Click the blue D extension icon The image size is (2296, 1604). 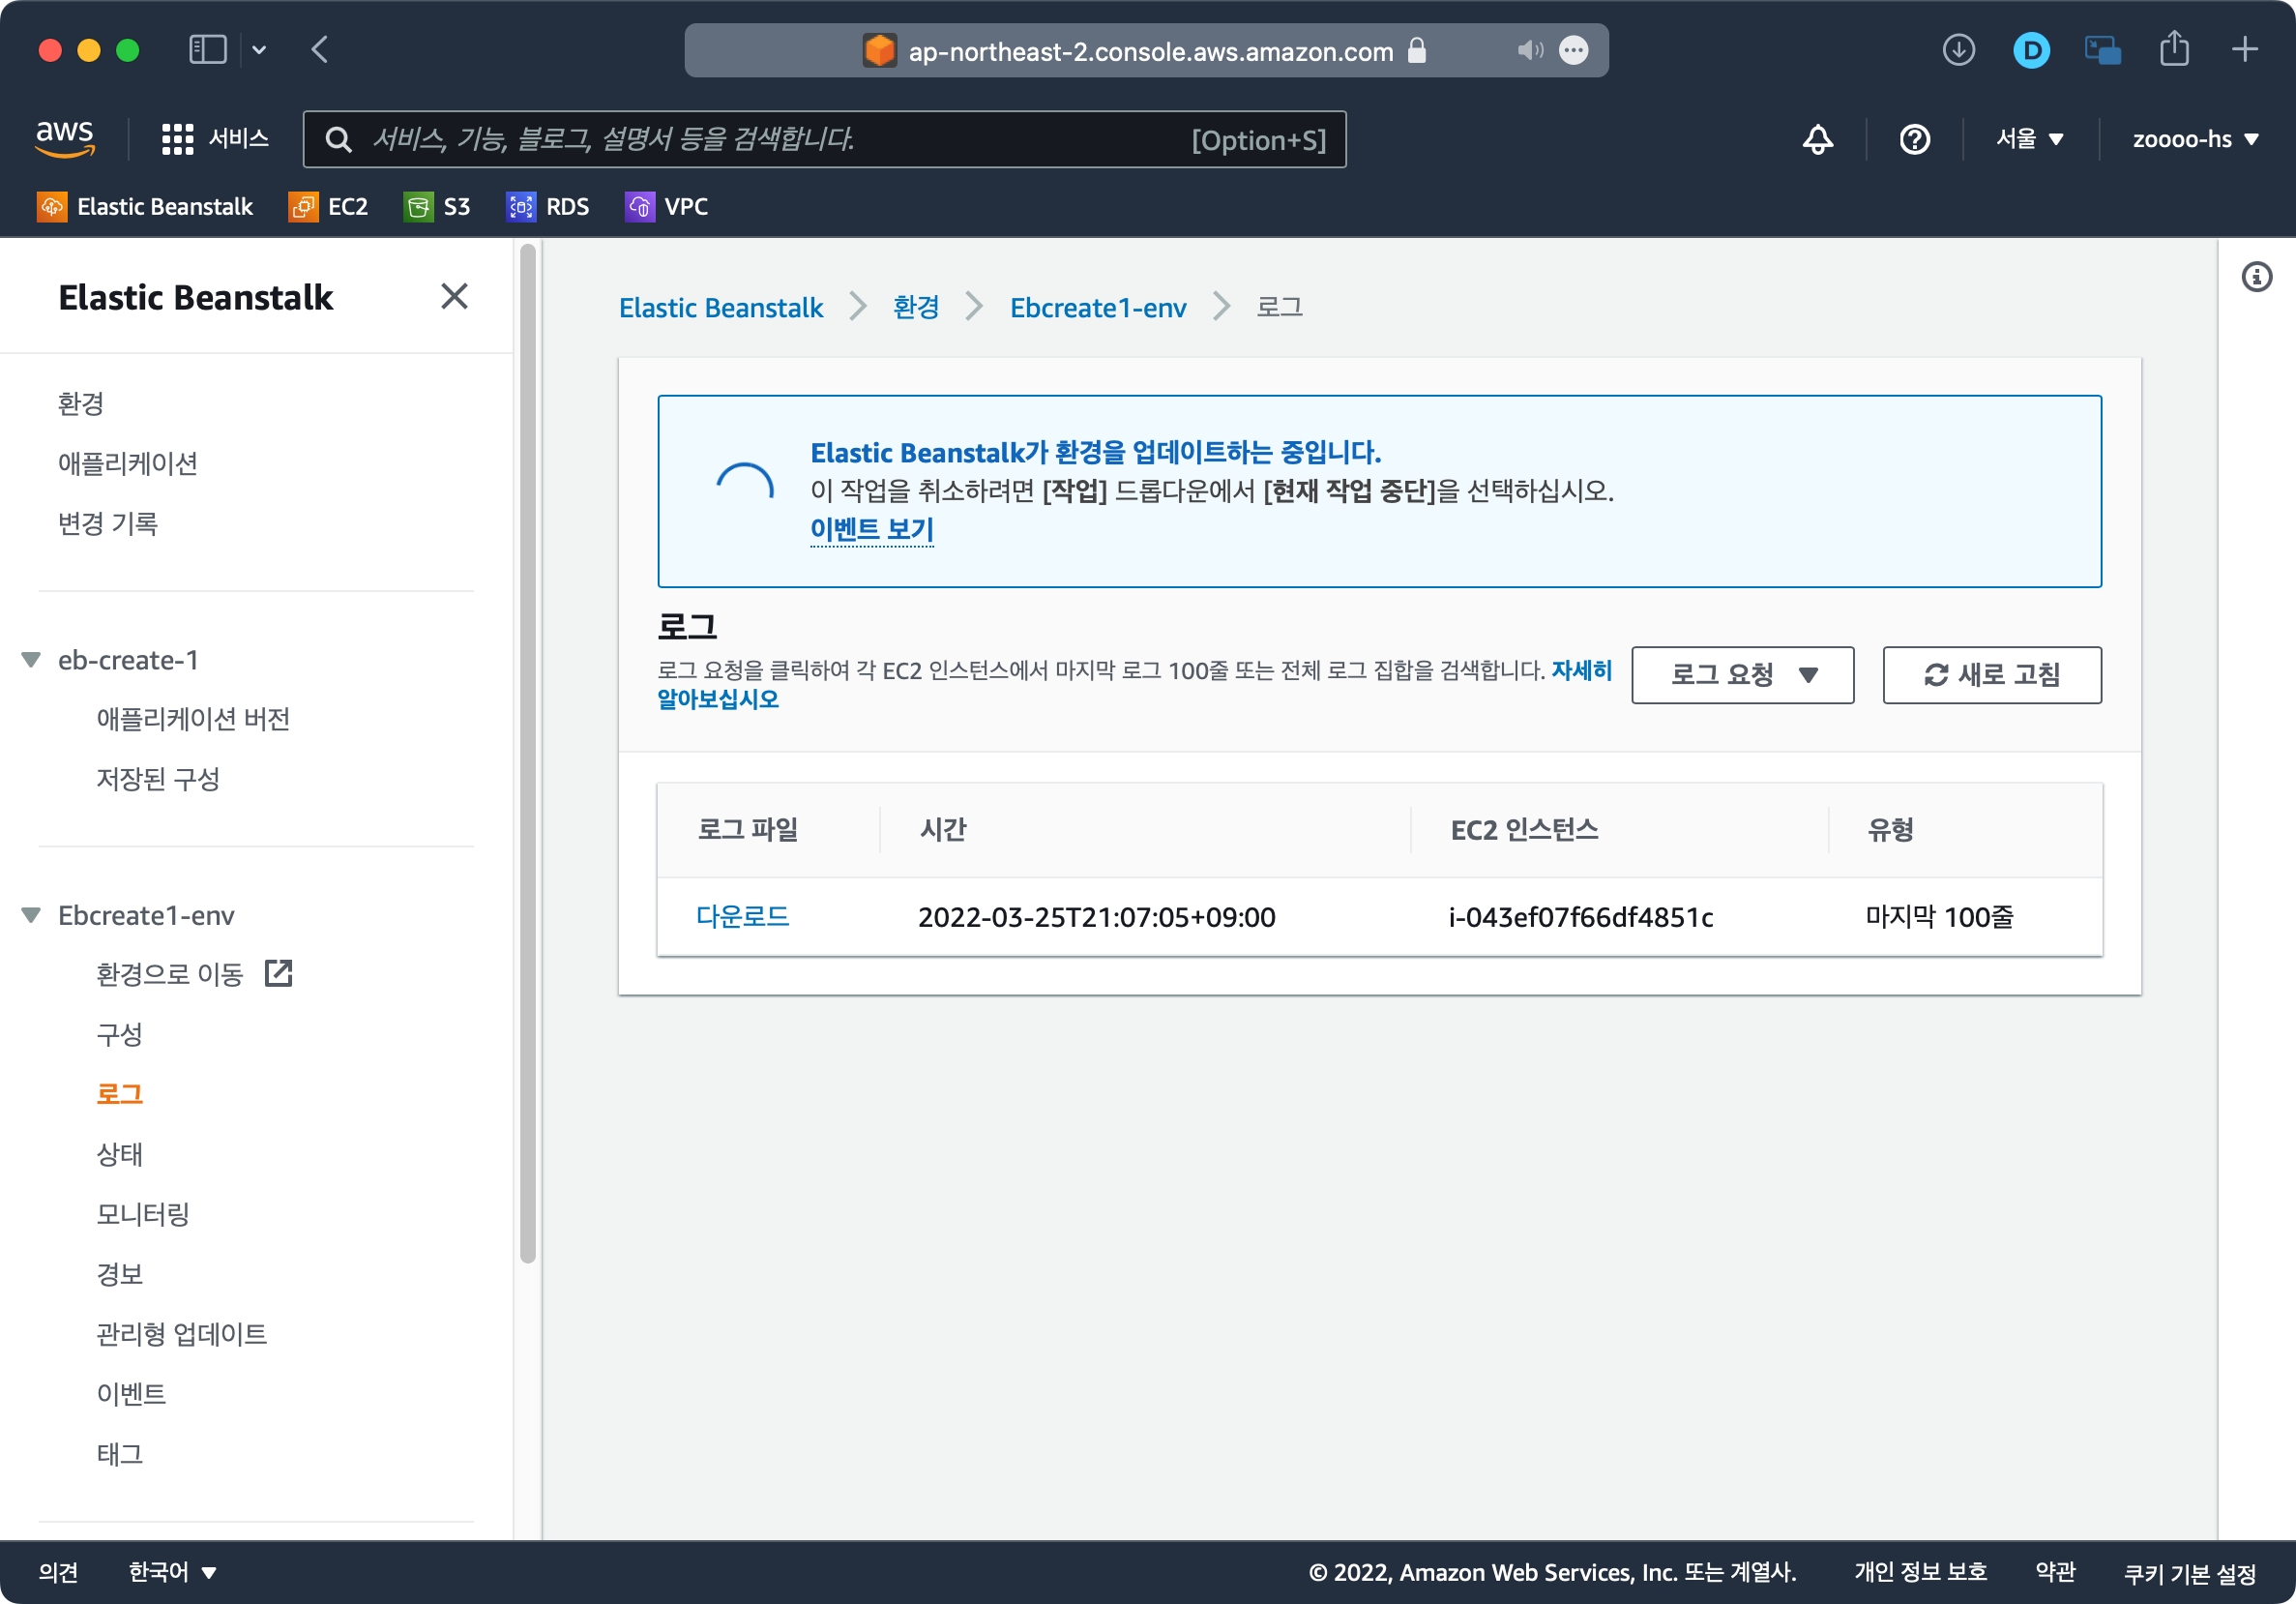pos(2030,50)
